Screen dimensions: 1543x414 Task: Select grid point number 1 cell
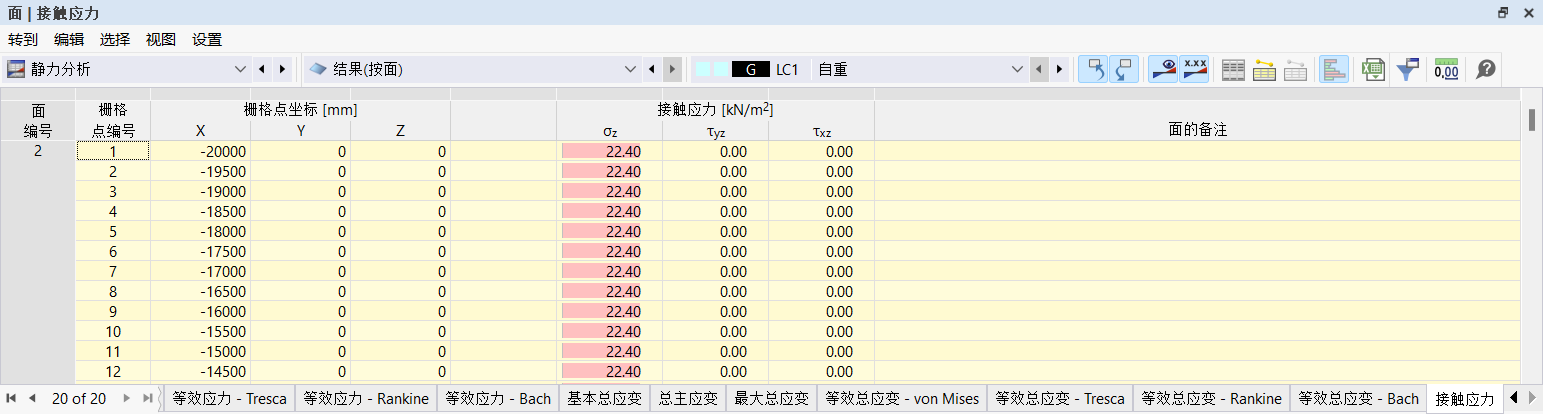[113, 151]
